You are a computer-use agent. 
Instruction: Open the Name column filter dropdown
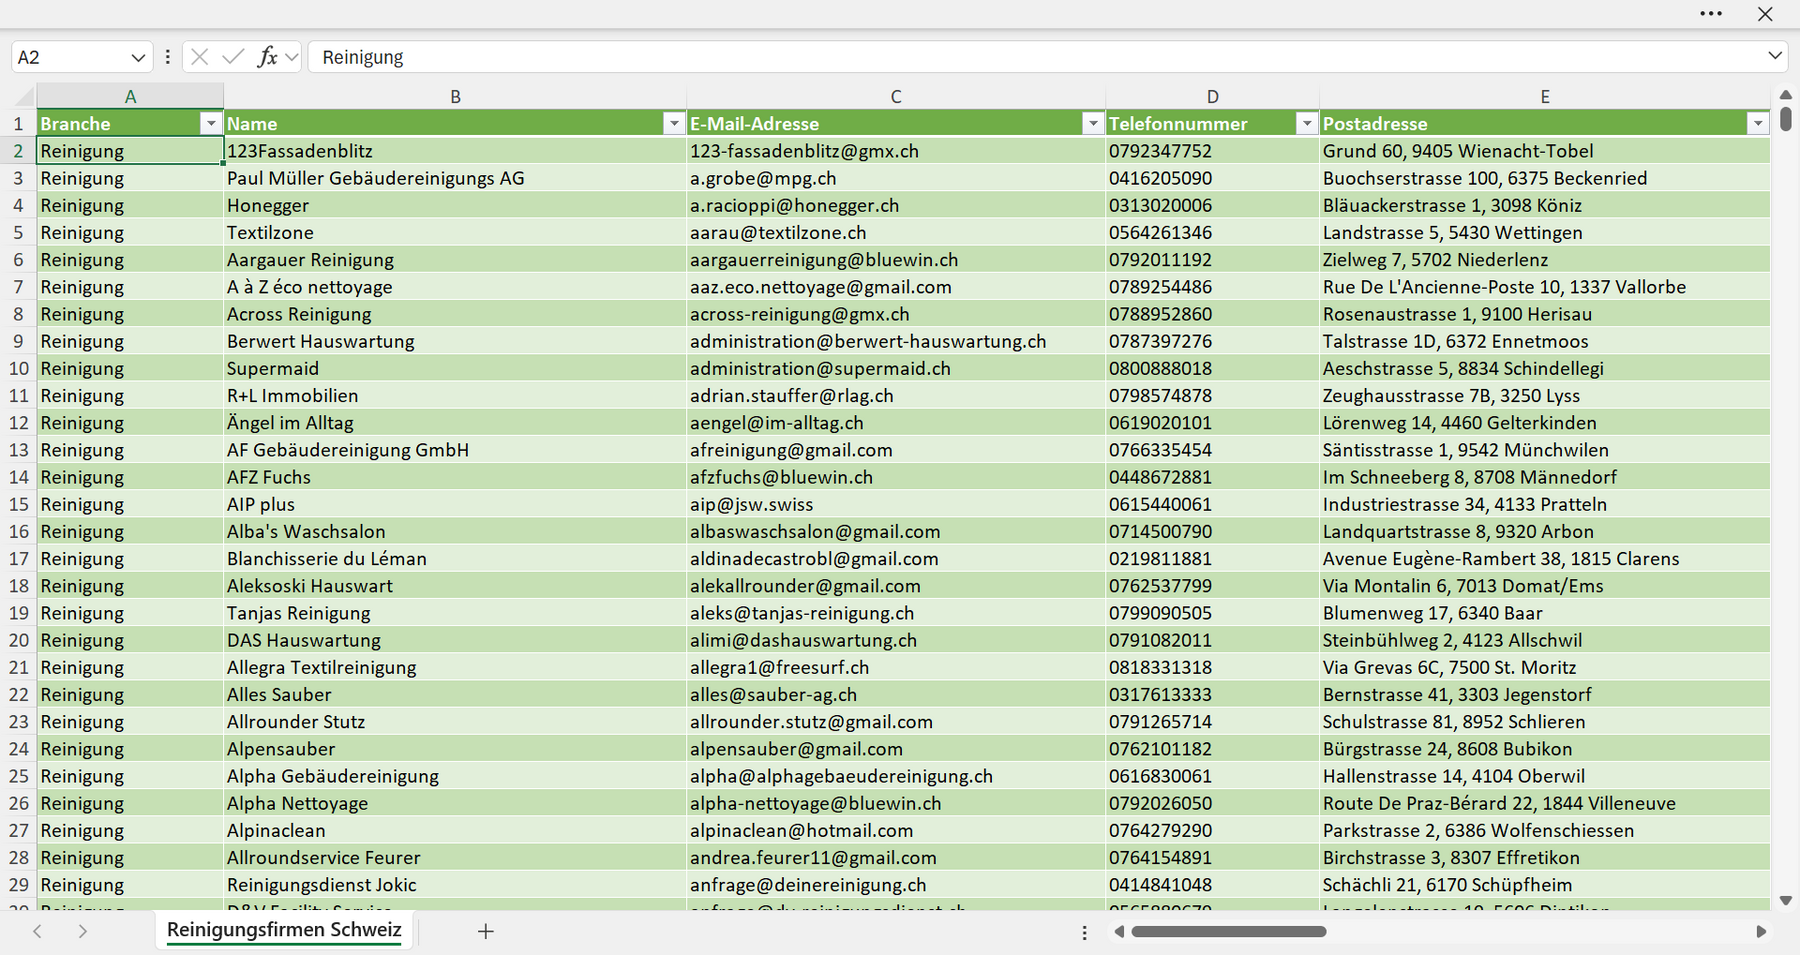tap(674, 123)
